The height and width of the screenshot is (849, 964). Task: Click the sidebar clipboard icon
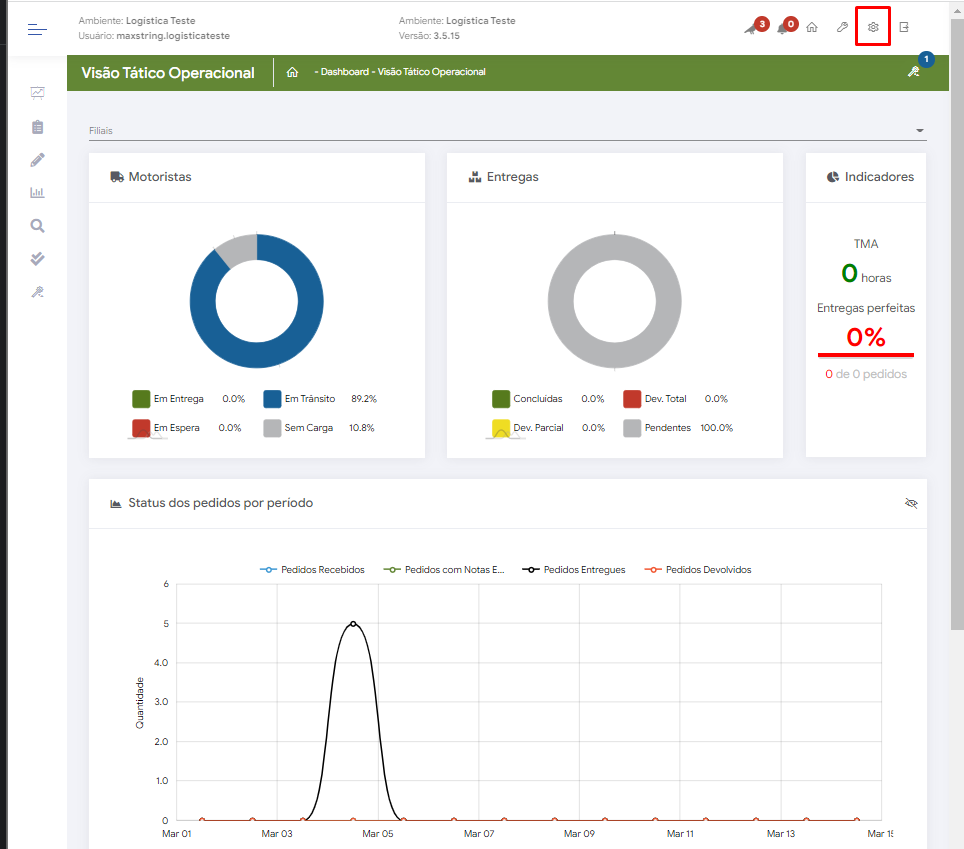(37, 126)
